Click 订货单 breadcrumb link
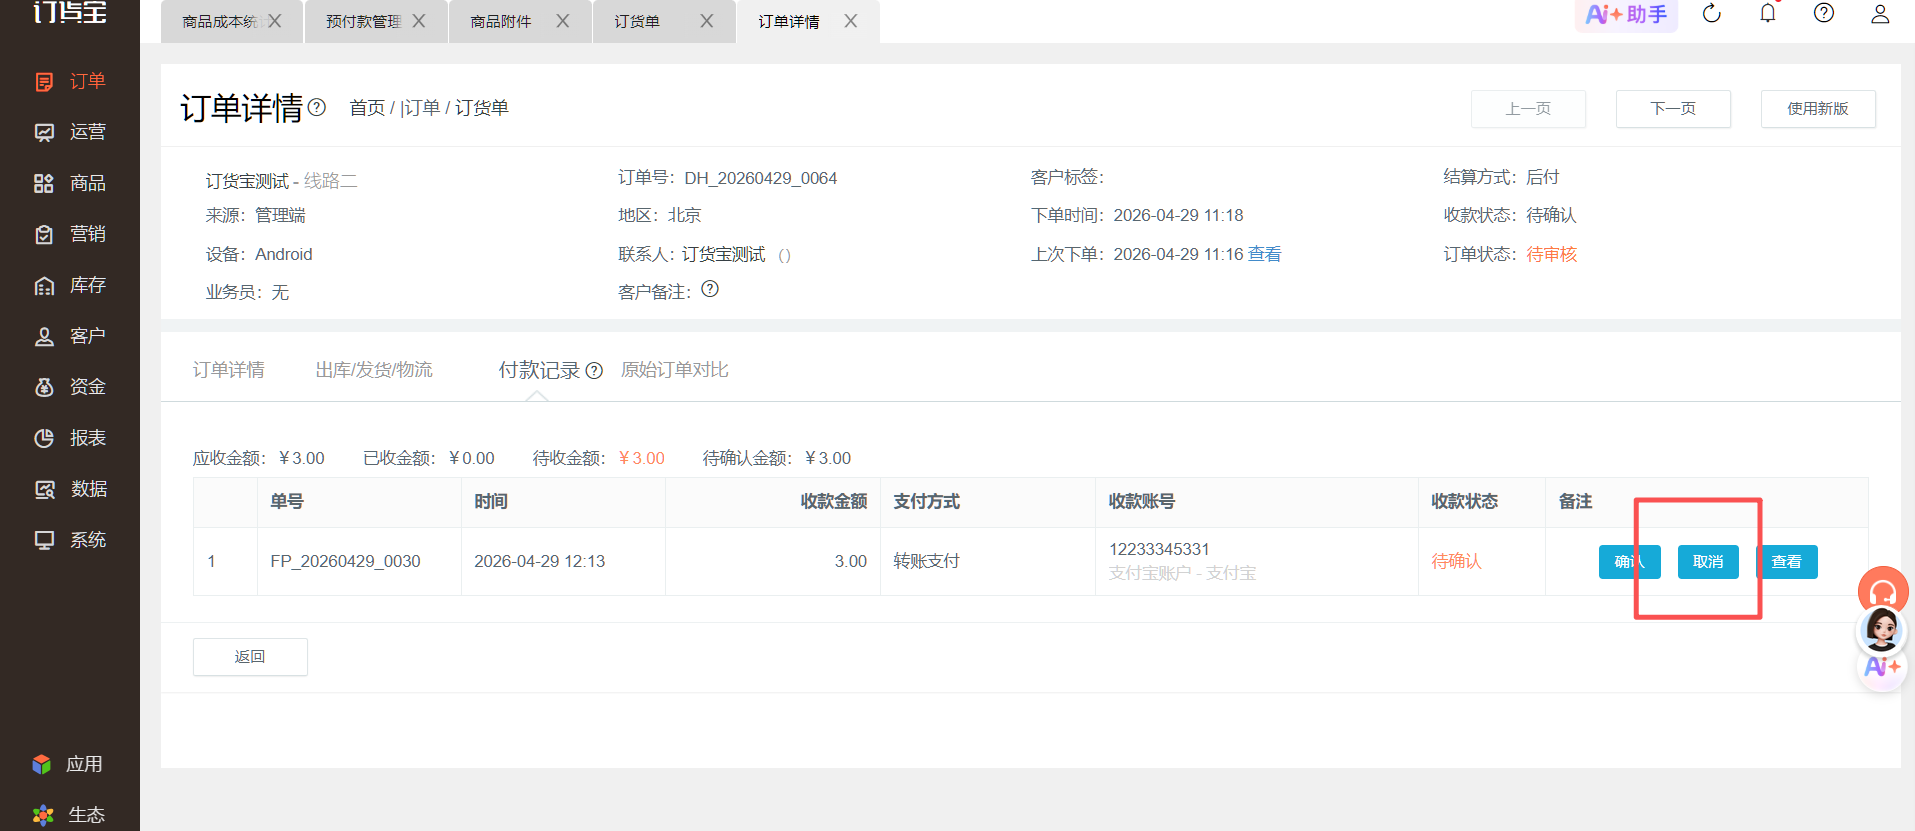This screenshot has height=831, width=1915. [482, 108]
